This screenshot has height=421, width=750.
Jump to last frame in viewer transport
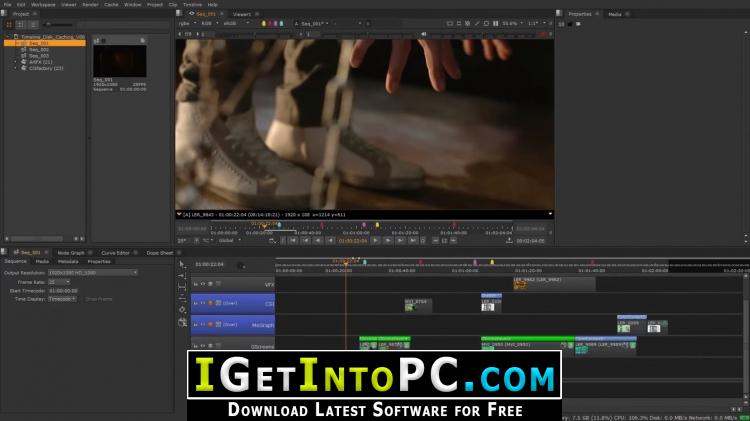[x=413, y=241]
